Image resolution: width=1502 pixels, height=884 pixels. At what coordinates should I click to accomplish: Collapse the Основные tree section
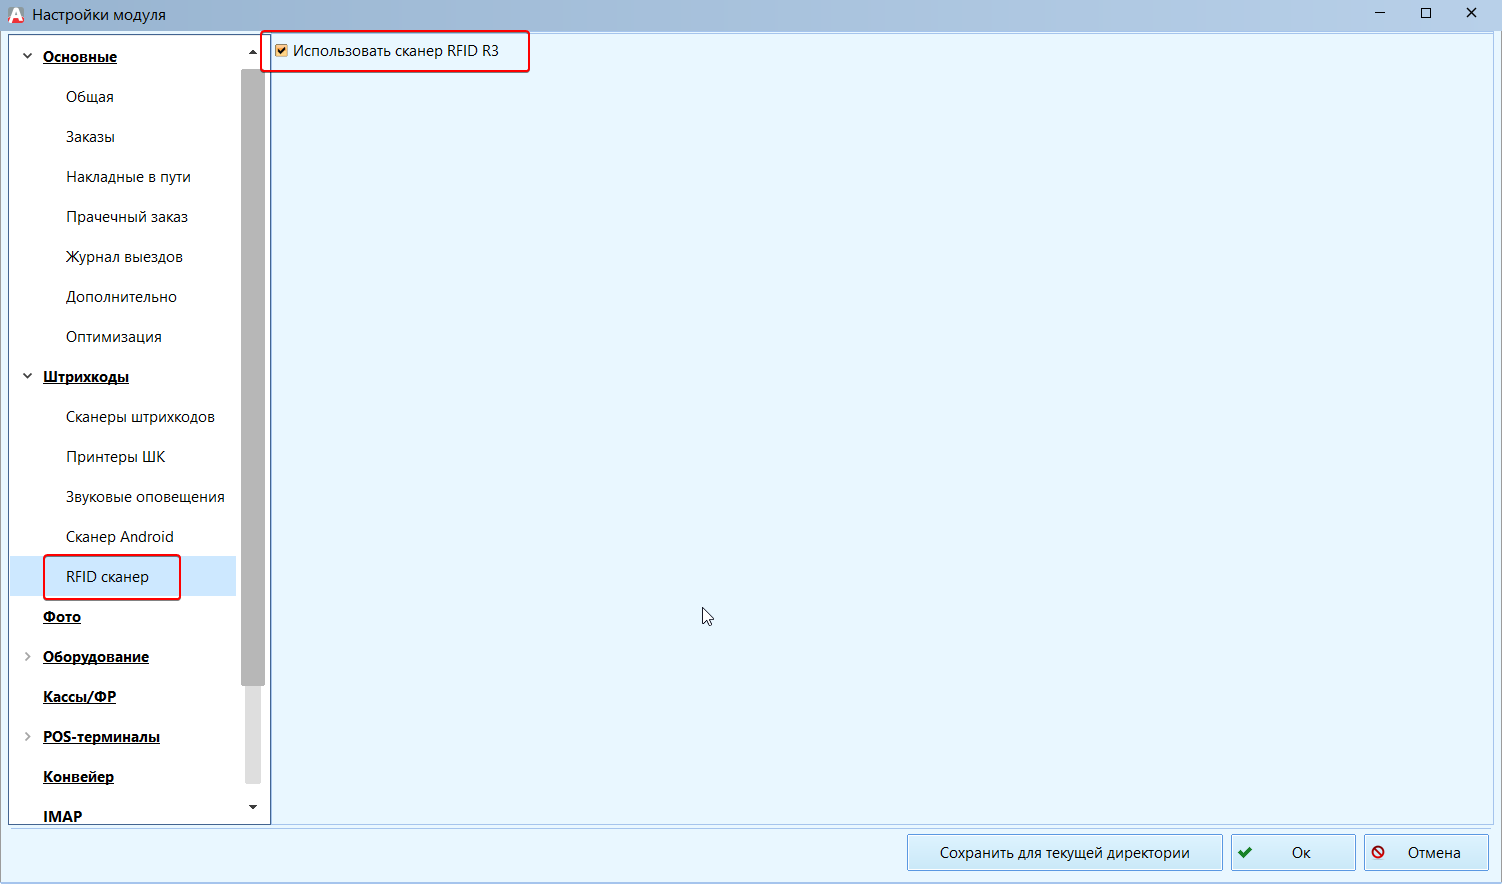point(27,57)
